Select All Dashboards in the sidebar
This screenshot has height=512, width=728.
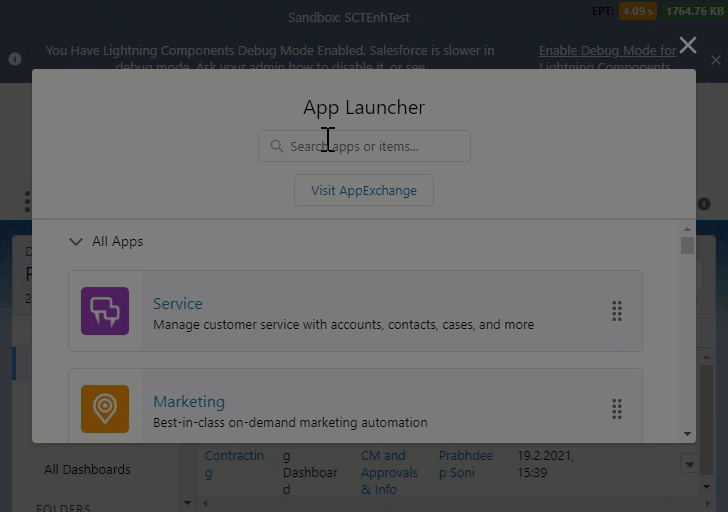pyautogui.click(x=87, y=469)
